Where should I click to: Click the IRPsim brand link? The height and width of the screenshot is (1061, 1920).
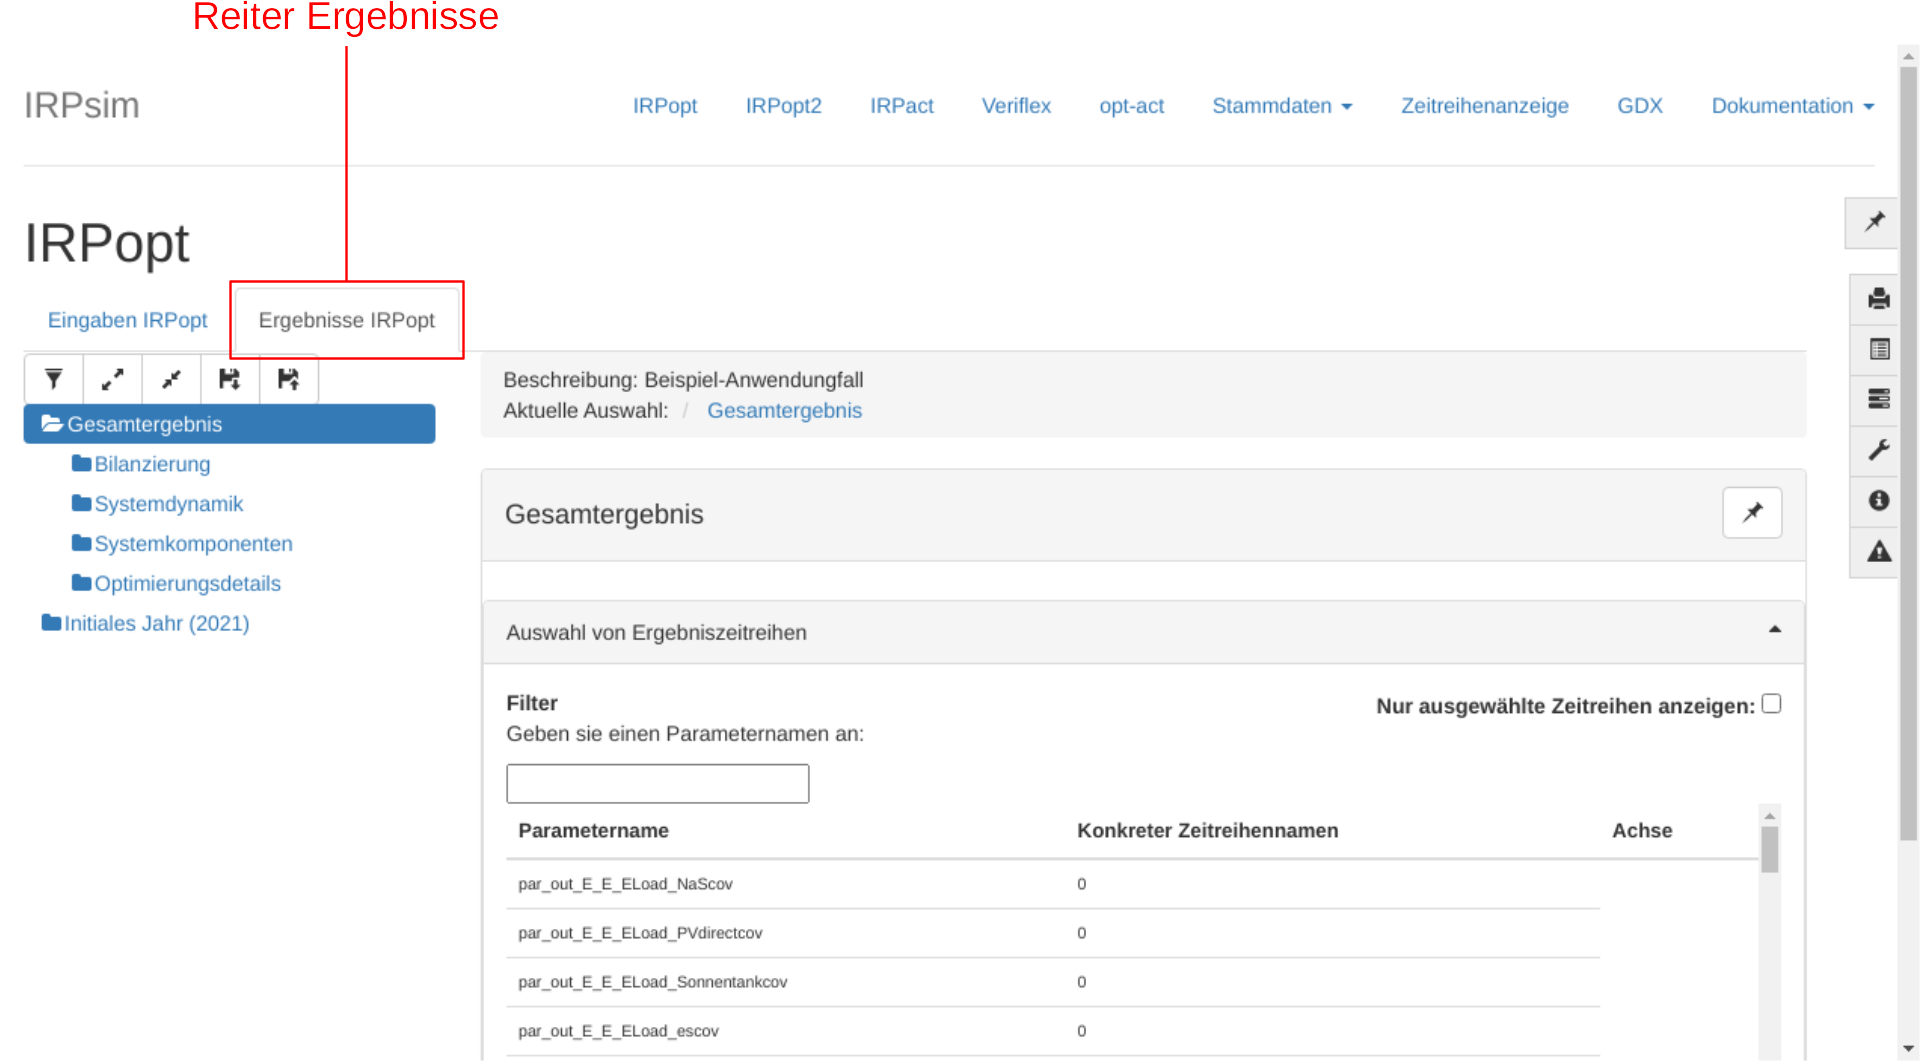(82, 105)
